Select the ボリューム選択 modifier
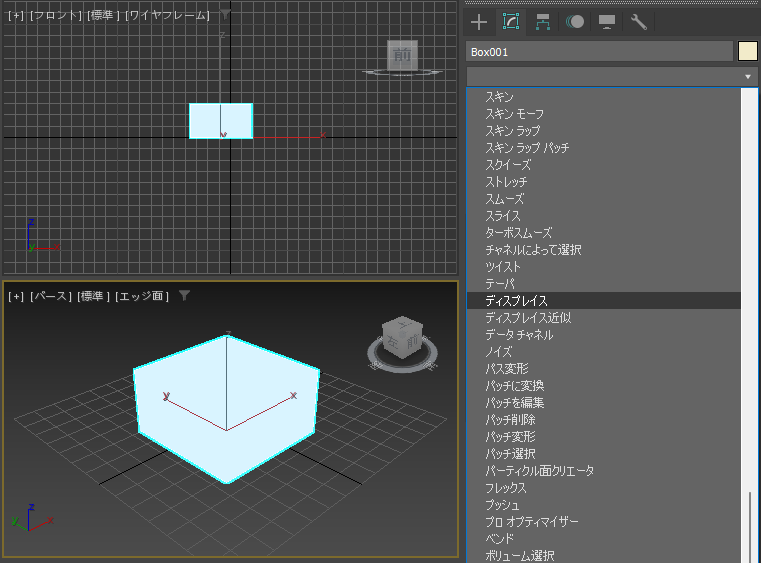Screen dimensions: 761x563 click(604, 555)
